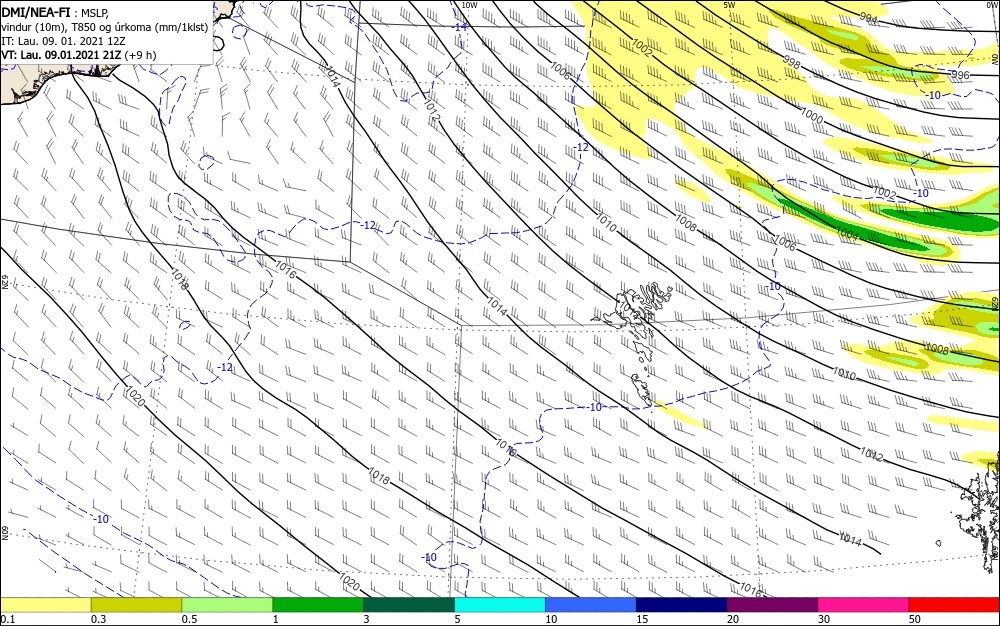The image size is (1000, 626).
Task: Click the "1004" isobar label over green precipitation
Action: 847,233
